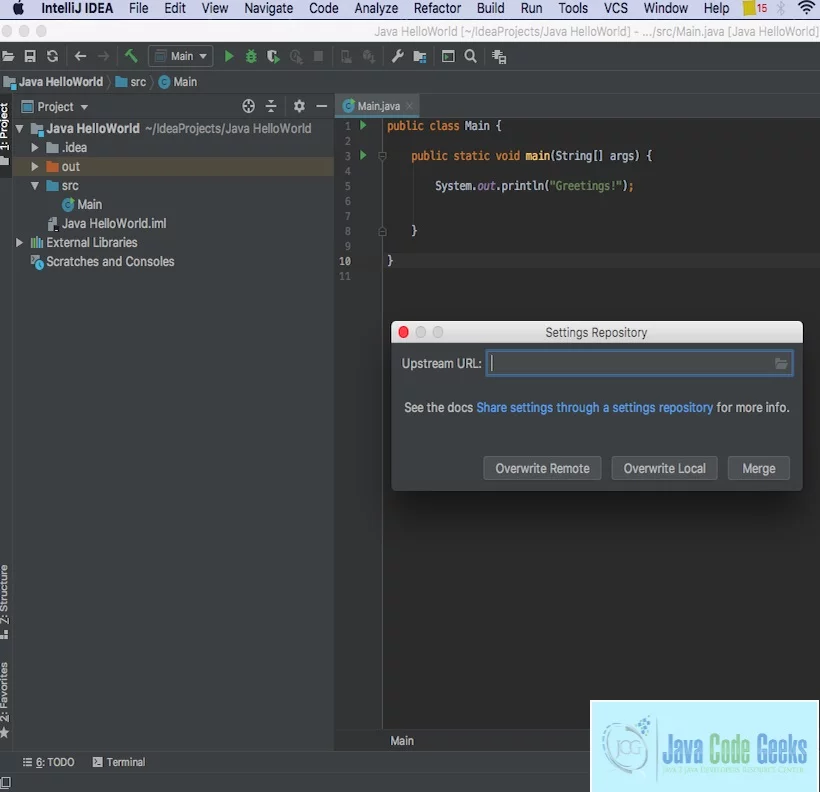The height and width of the screenshot is (792, 820).
Task: Hide the Project panel with minus icon
Action: tap(322, 106)
